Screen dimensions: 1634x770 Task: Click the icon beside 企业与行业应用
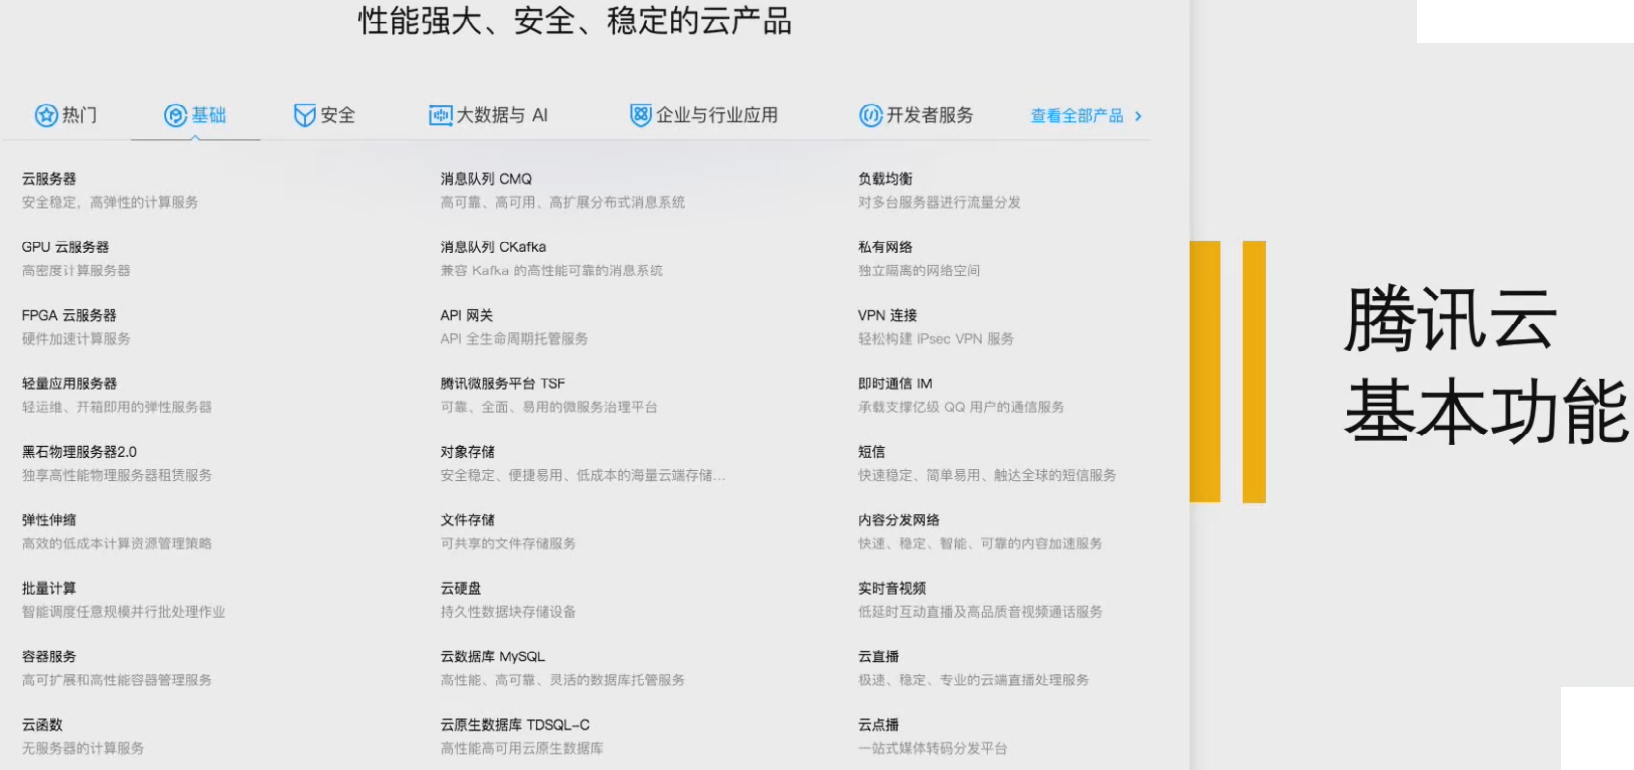click(640, 115)
